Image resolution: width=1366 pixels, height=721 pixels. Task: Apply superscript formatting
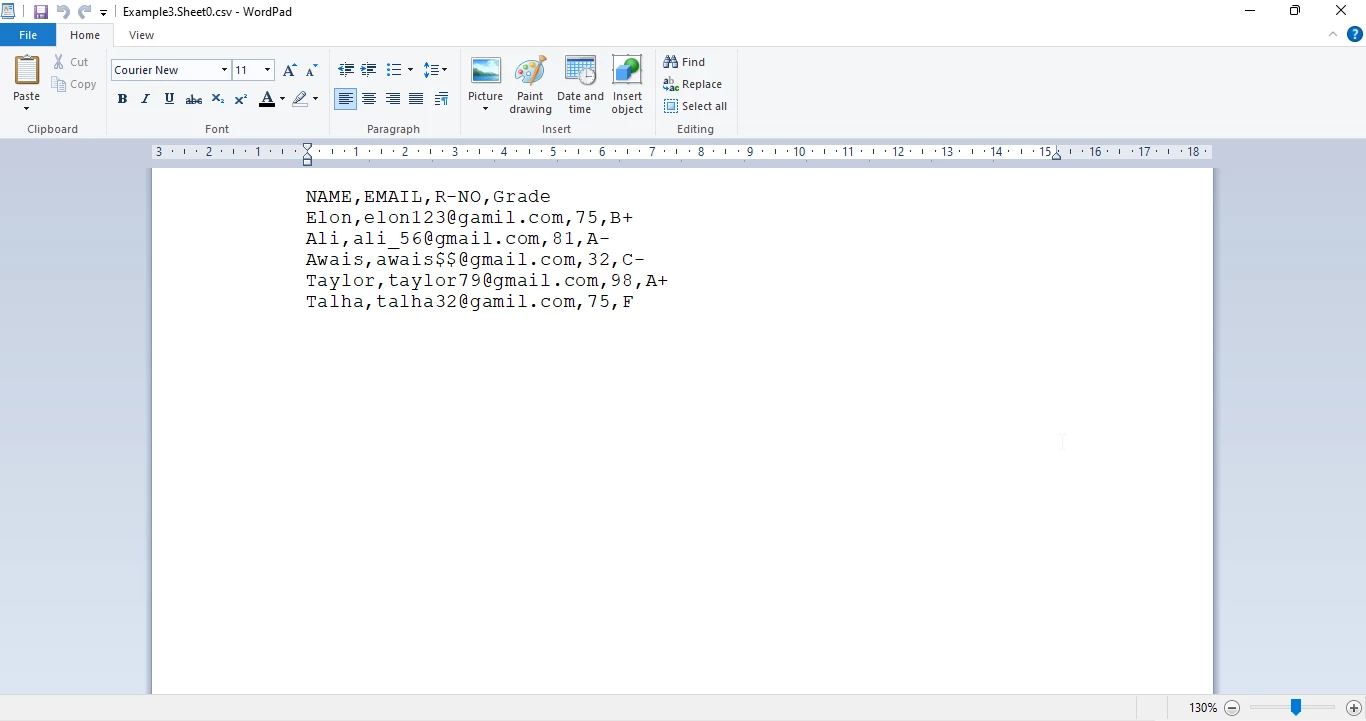click(x=241, y=99)
